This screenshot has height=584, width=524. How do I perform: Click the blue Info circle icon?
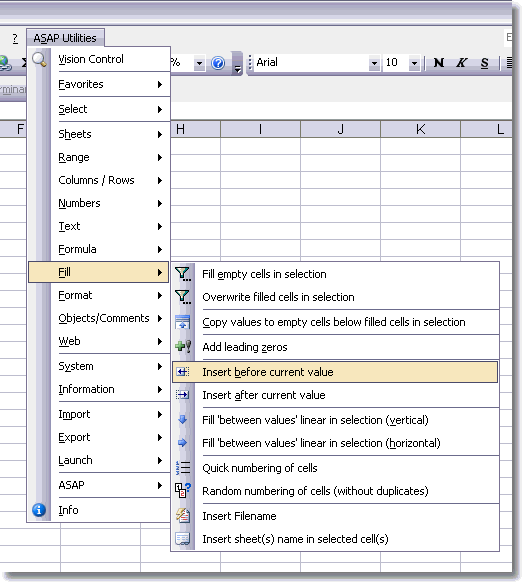point(39,510)
